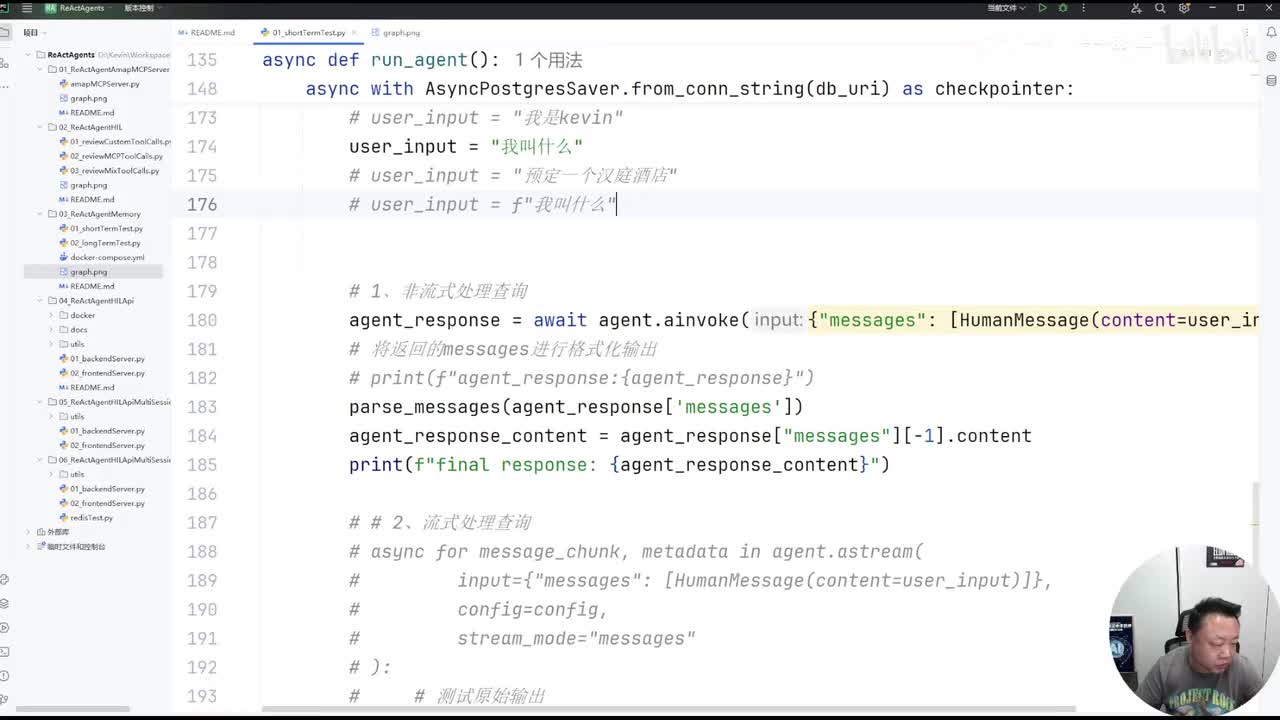This screenshot has height=720, width=1280.
Task: Open the Project tool window folder icon
Action: point(5,32)
